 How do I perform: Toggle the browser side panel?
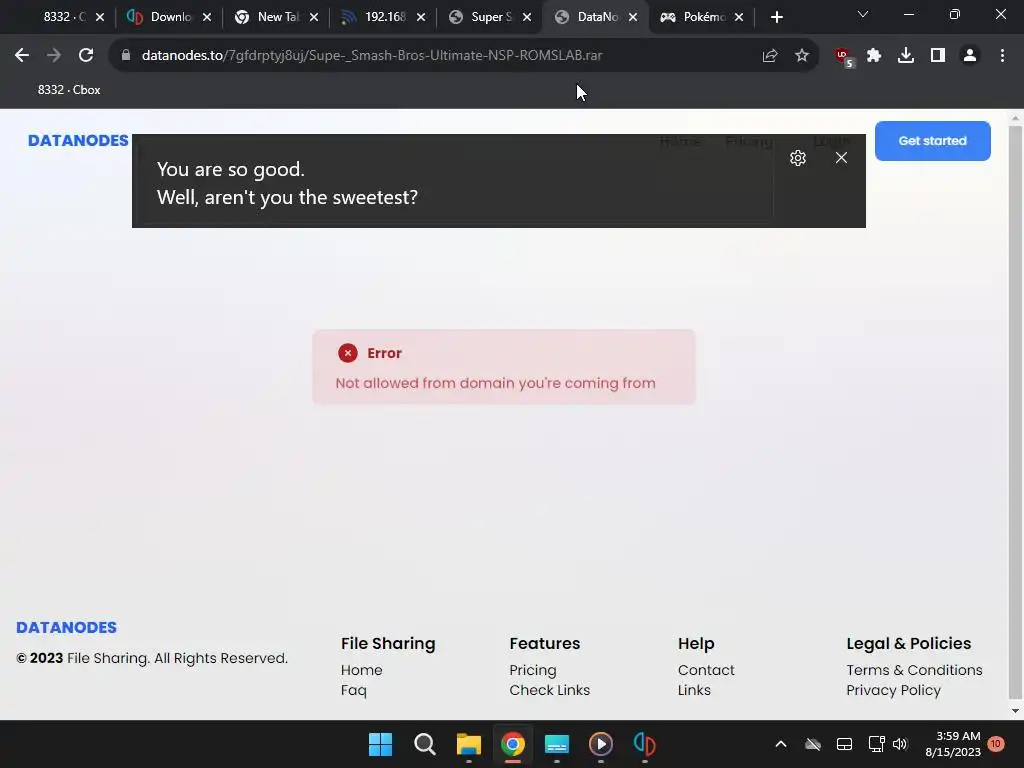[938, 56]
